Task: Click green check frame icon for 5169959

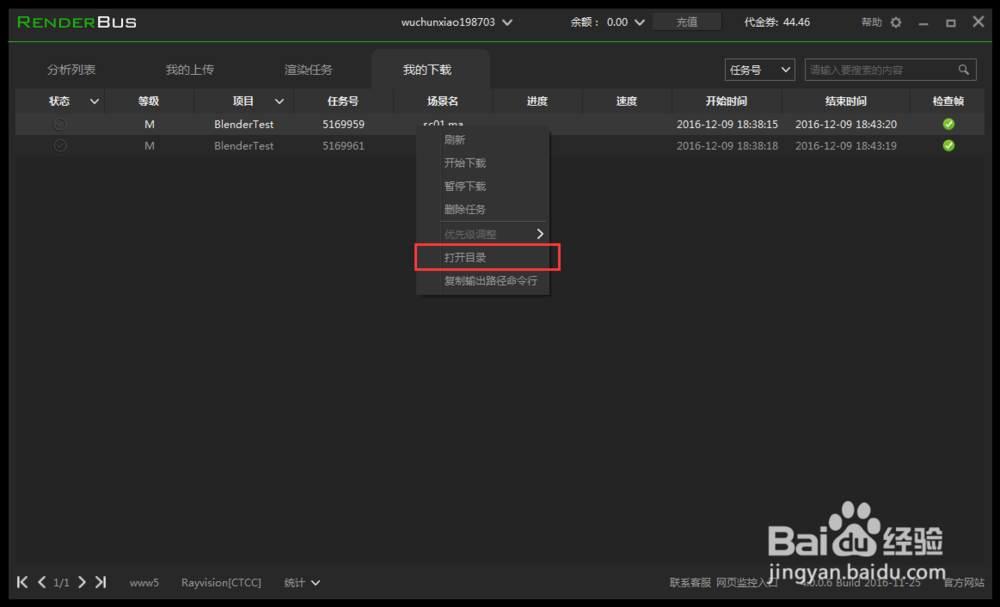Action: click(x=948, y=124)
